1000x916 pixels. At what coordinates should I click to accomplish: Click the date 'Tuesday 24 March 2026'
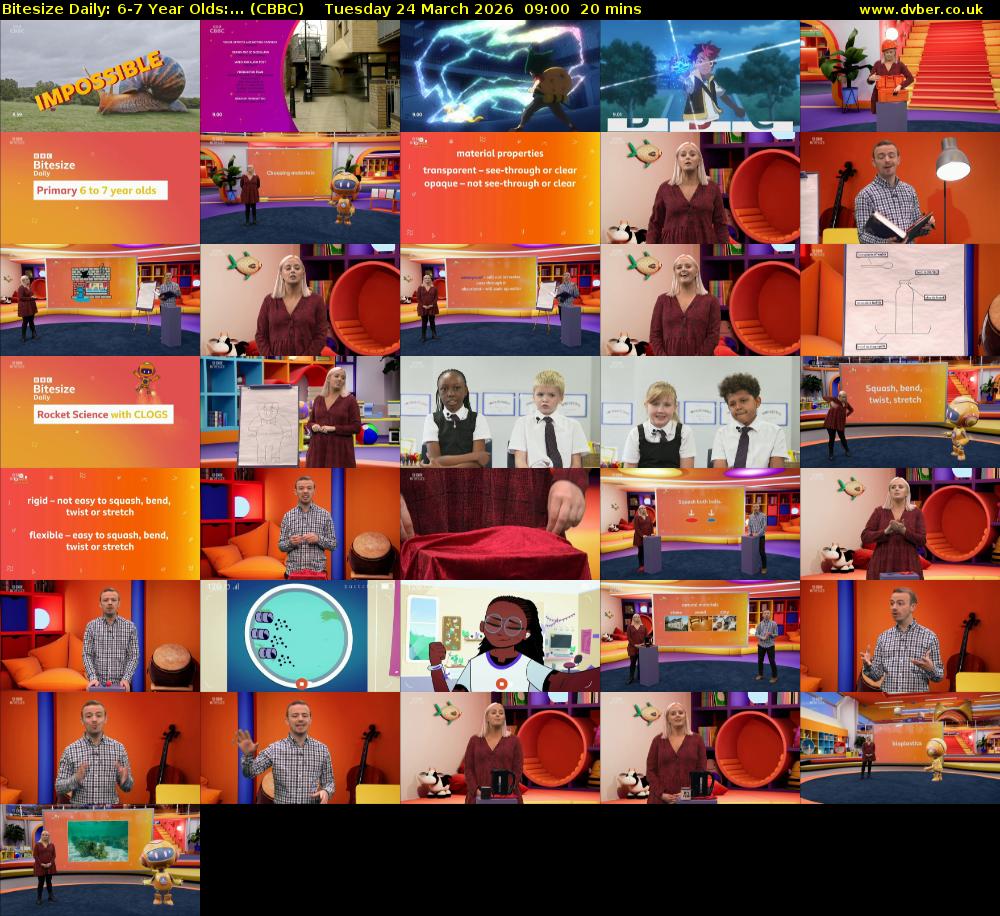[419, 9]
